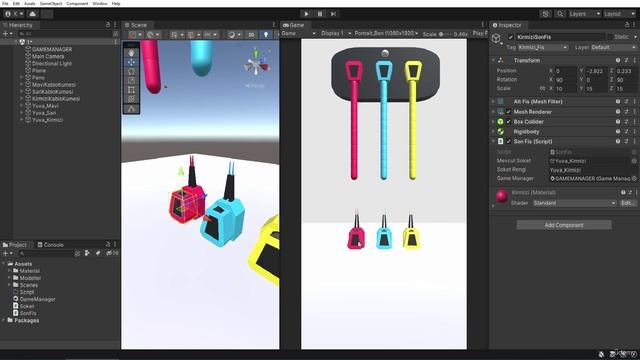Open the Assets menu
This screenshot has width=640, height=360.
click(x=29, y=3)
